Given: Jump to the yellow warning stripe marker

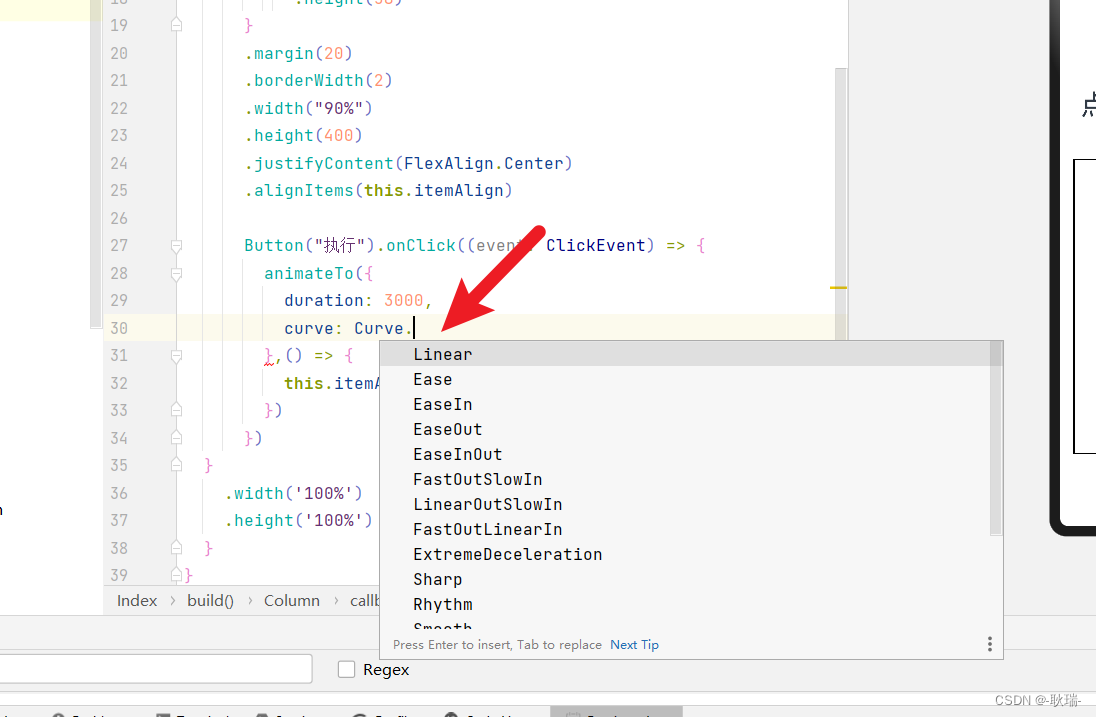Looking at the screenshot, I should coord(838,287).
